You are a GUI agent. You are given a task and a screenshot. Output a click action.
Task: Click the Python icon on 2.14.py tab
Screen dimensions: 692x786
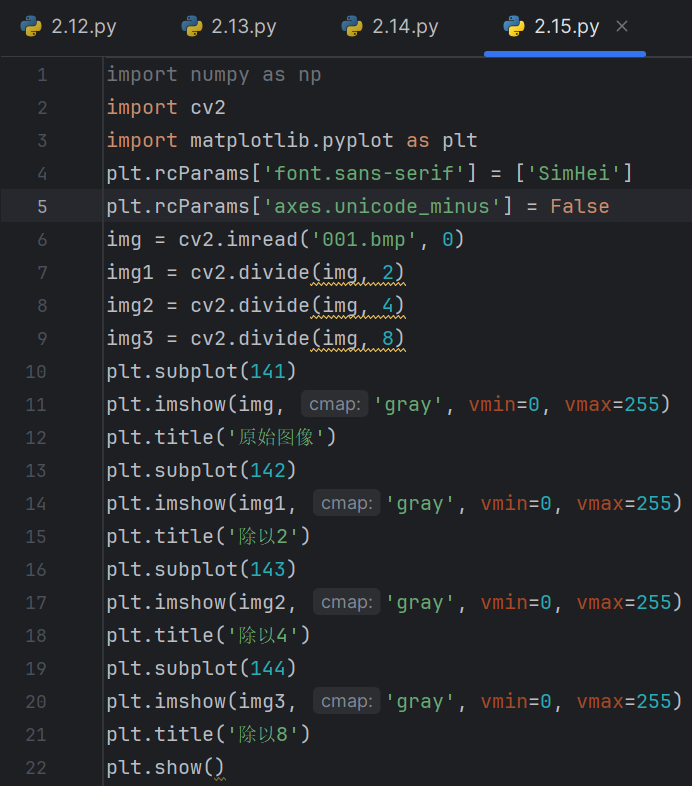point(352,26)
